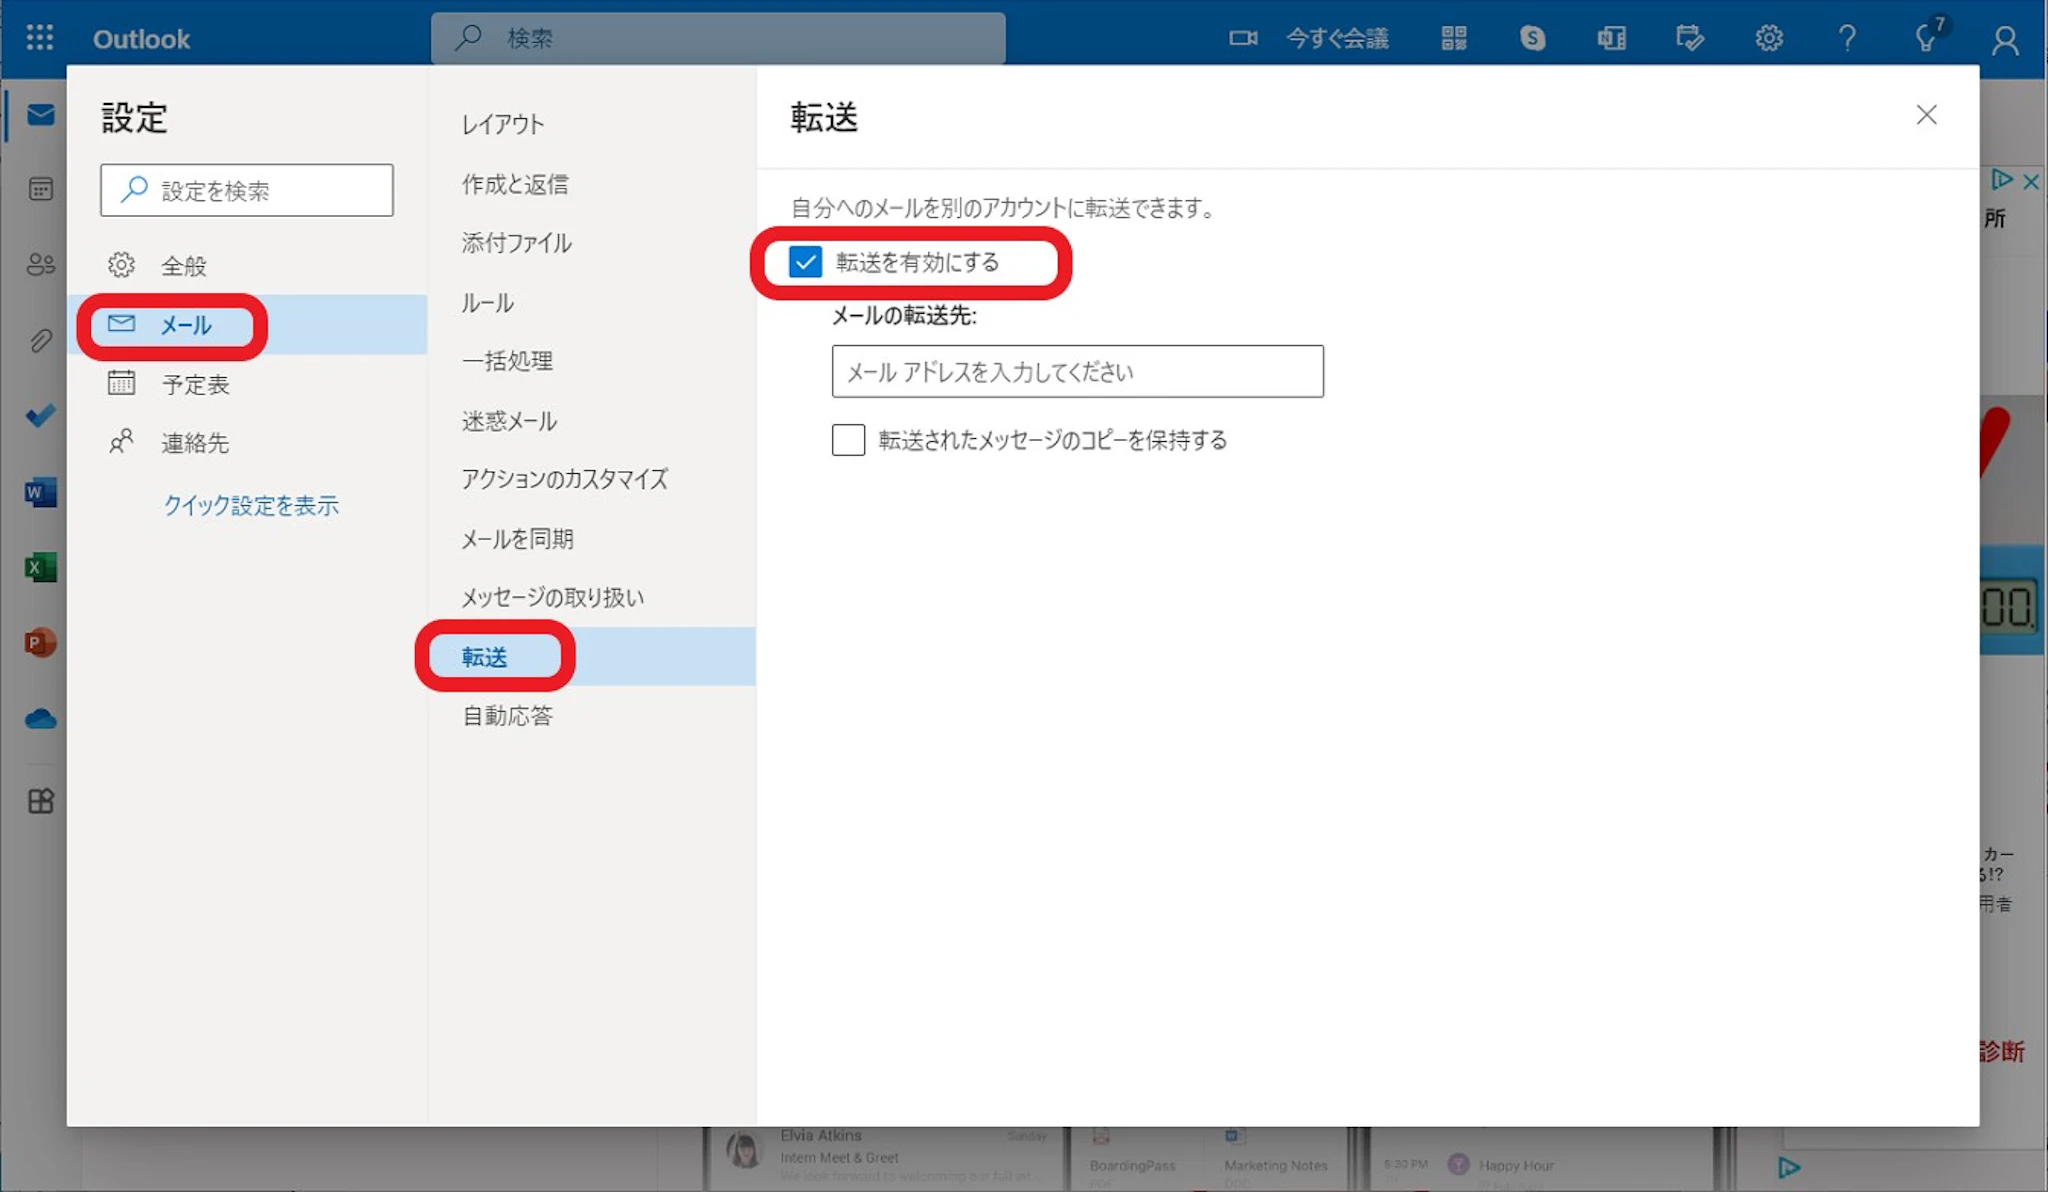Open the ルール settings section
Screen dimensions: 2048x1192
(487, 303)
